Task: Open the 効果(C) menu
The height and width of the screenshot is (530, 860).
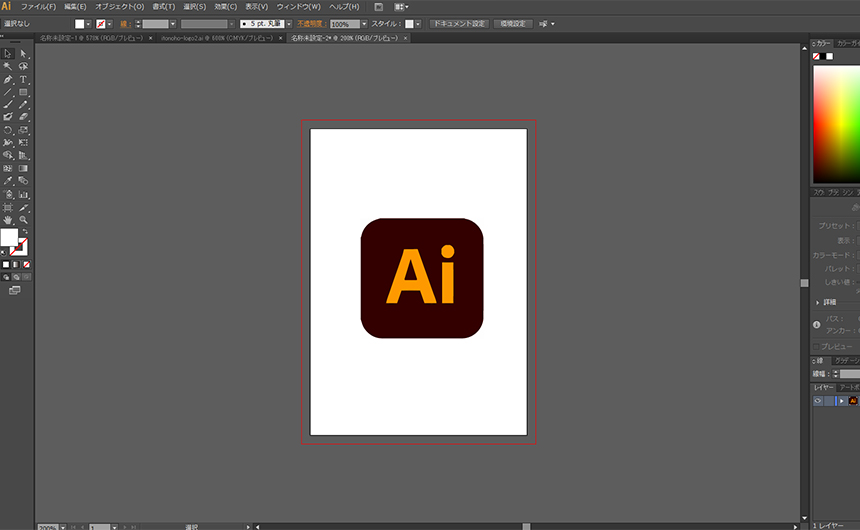Action: pos(225,7)
